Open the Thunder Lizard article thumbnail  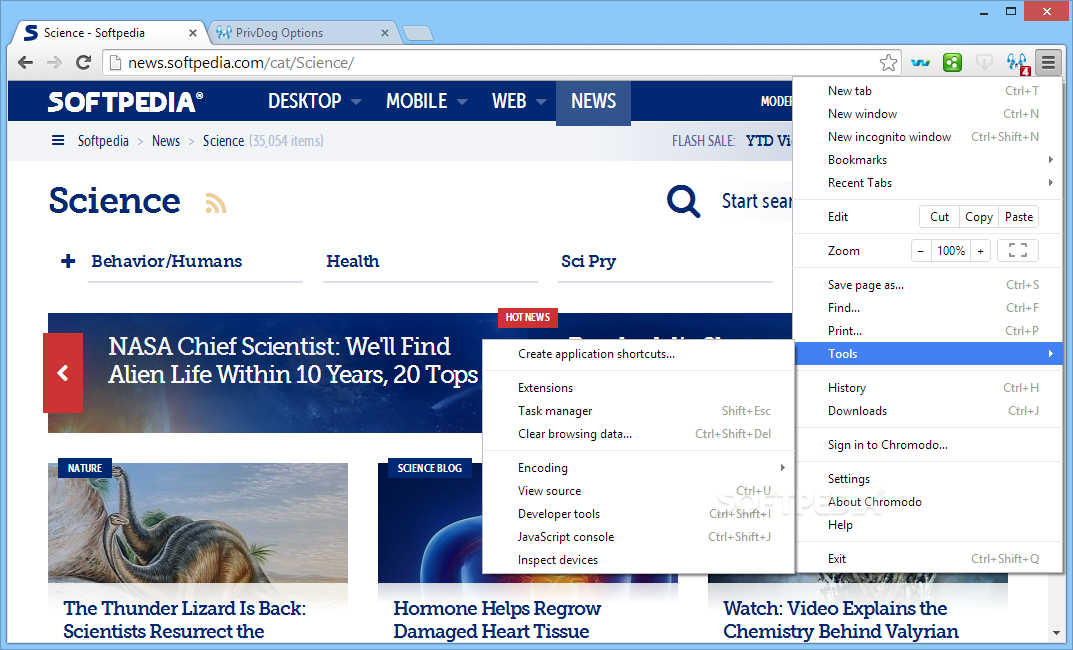pyautogui.click(x=198, y=523)
